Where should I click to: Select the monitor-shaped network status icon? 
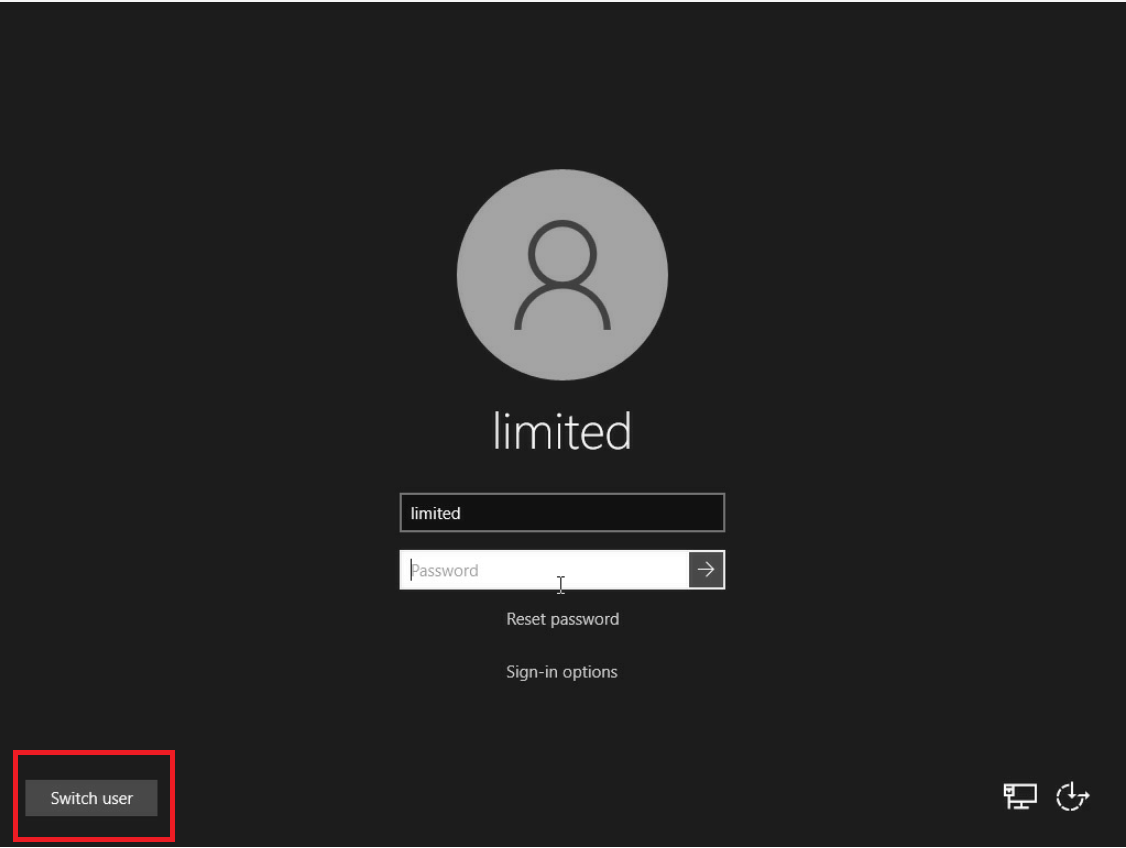point(1019,796)
